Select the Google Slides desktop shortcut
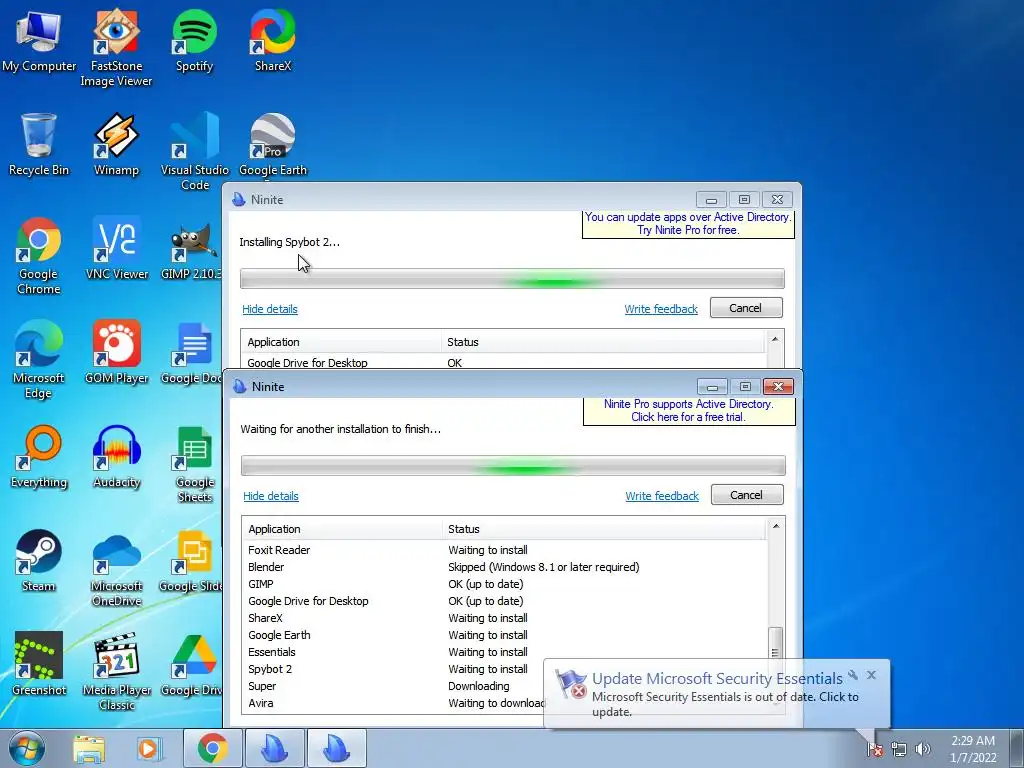Image resolution: width=1024 pixels, height=768 pixels. pos(191,561)
